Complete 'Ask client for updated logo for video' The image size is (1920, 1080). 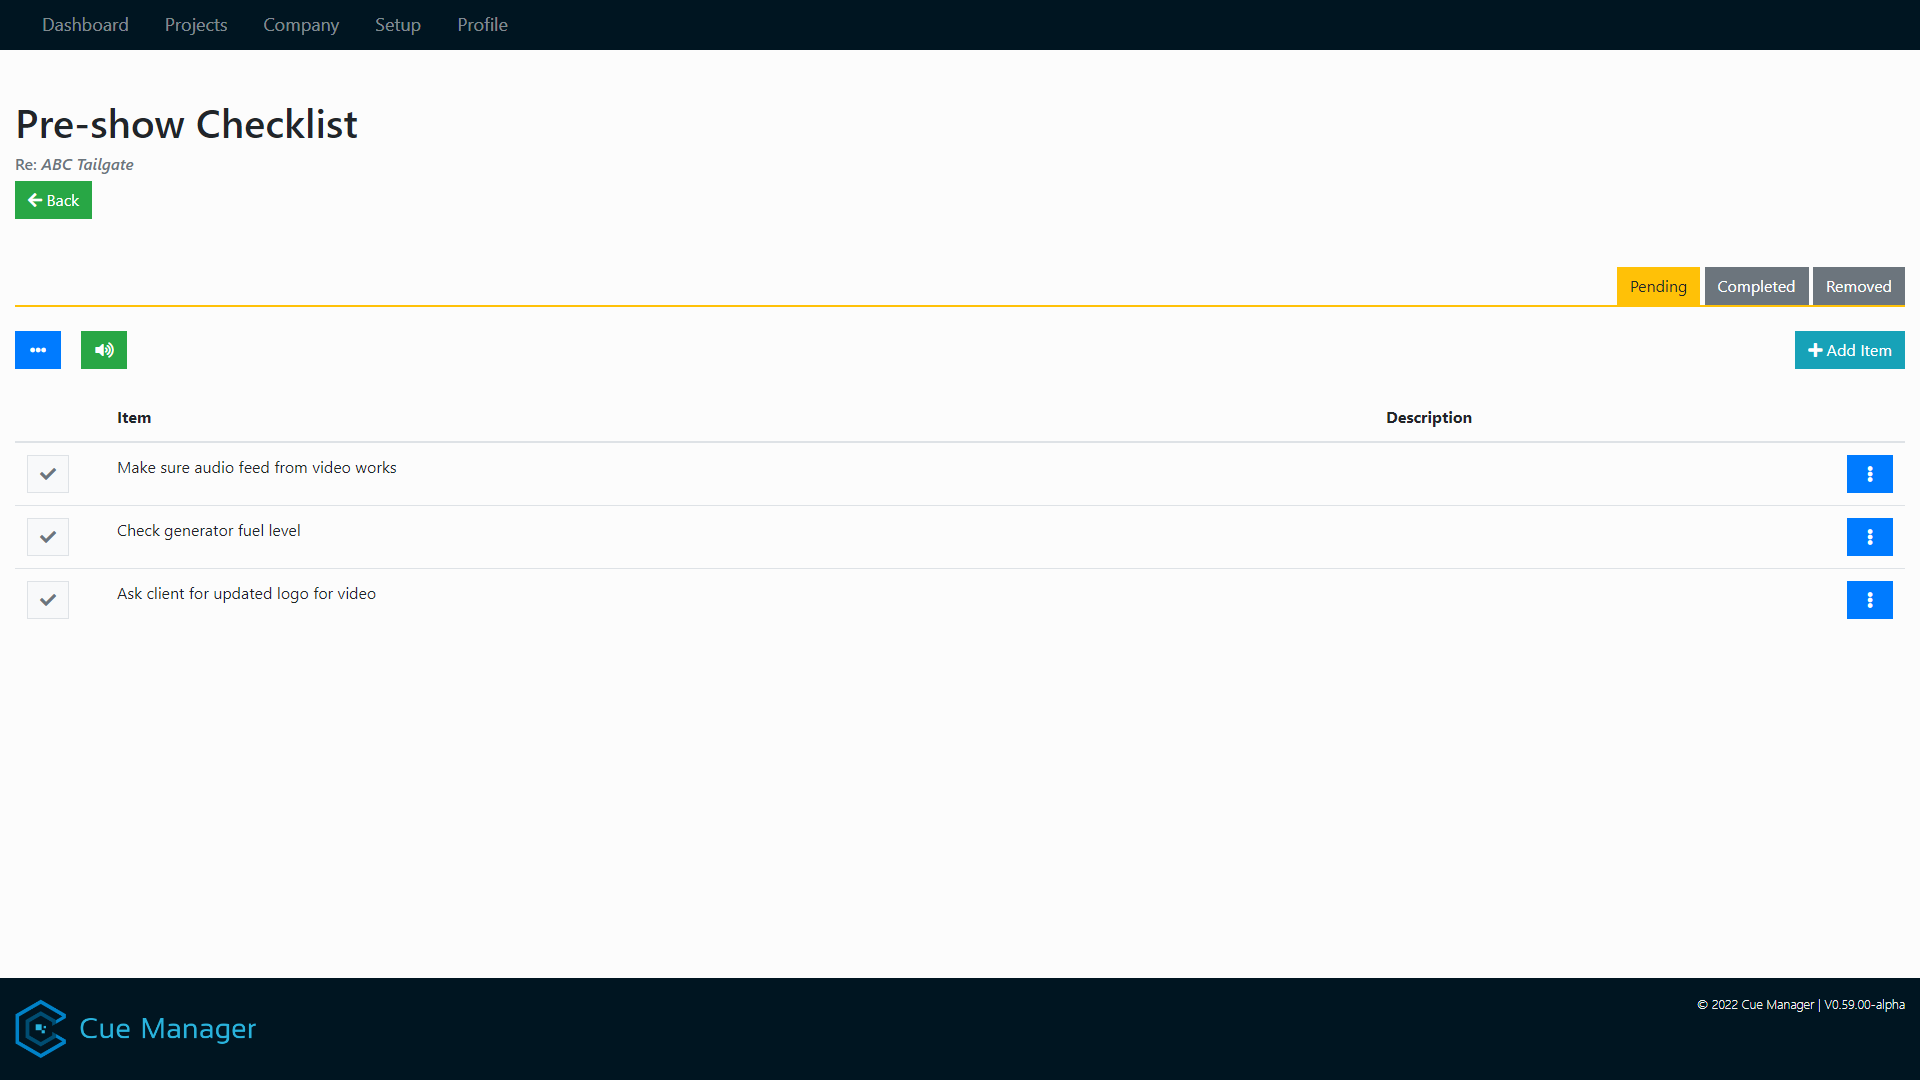pos(46,600)
